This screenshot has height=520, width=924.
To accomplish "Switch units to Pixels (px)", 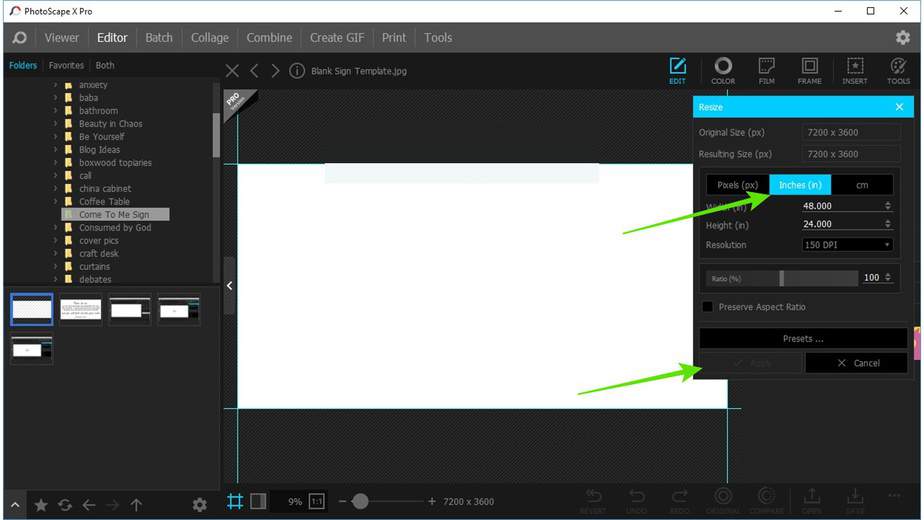I will (738, 185).
